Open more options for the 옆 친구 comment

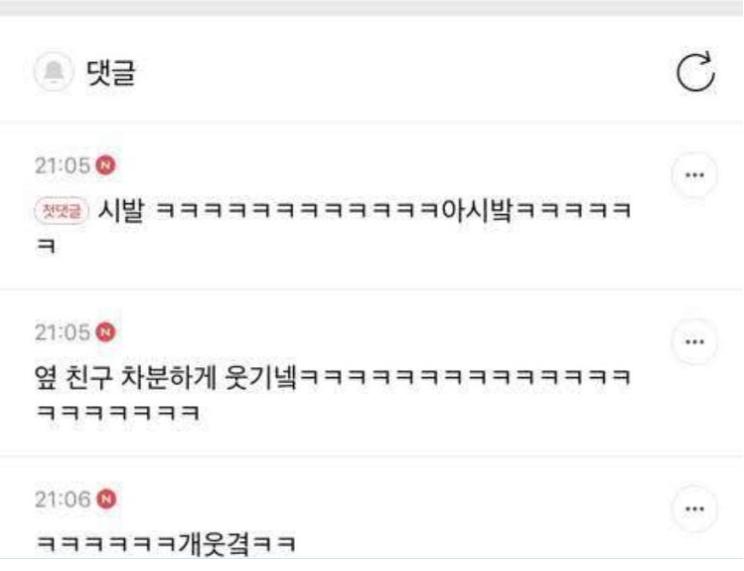(695, 341)
